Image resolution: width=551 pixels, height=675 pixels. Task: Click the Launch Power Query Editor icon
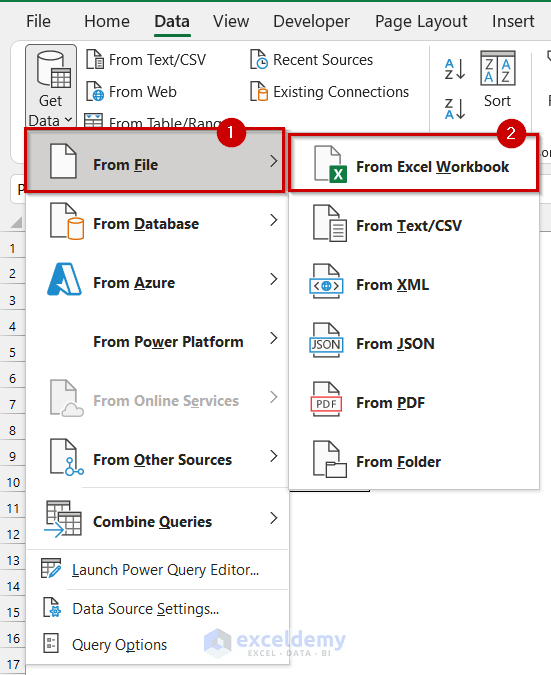click(51, 568)
